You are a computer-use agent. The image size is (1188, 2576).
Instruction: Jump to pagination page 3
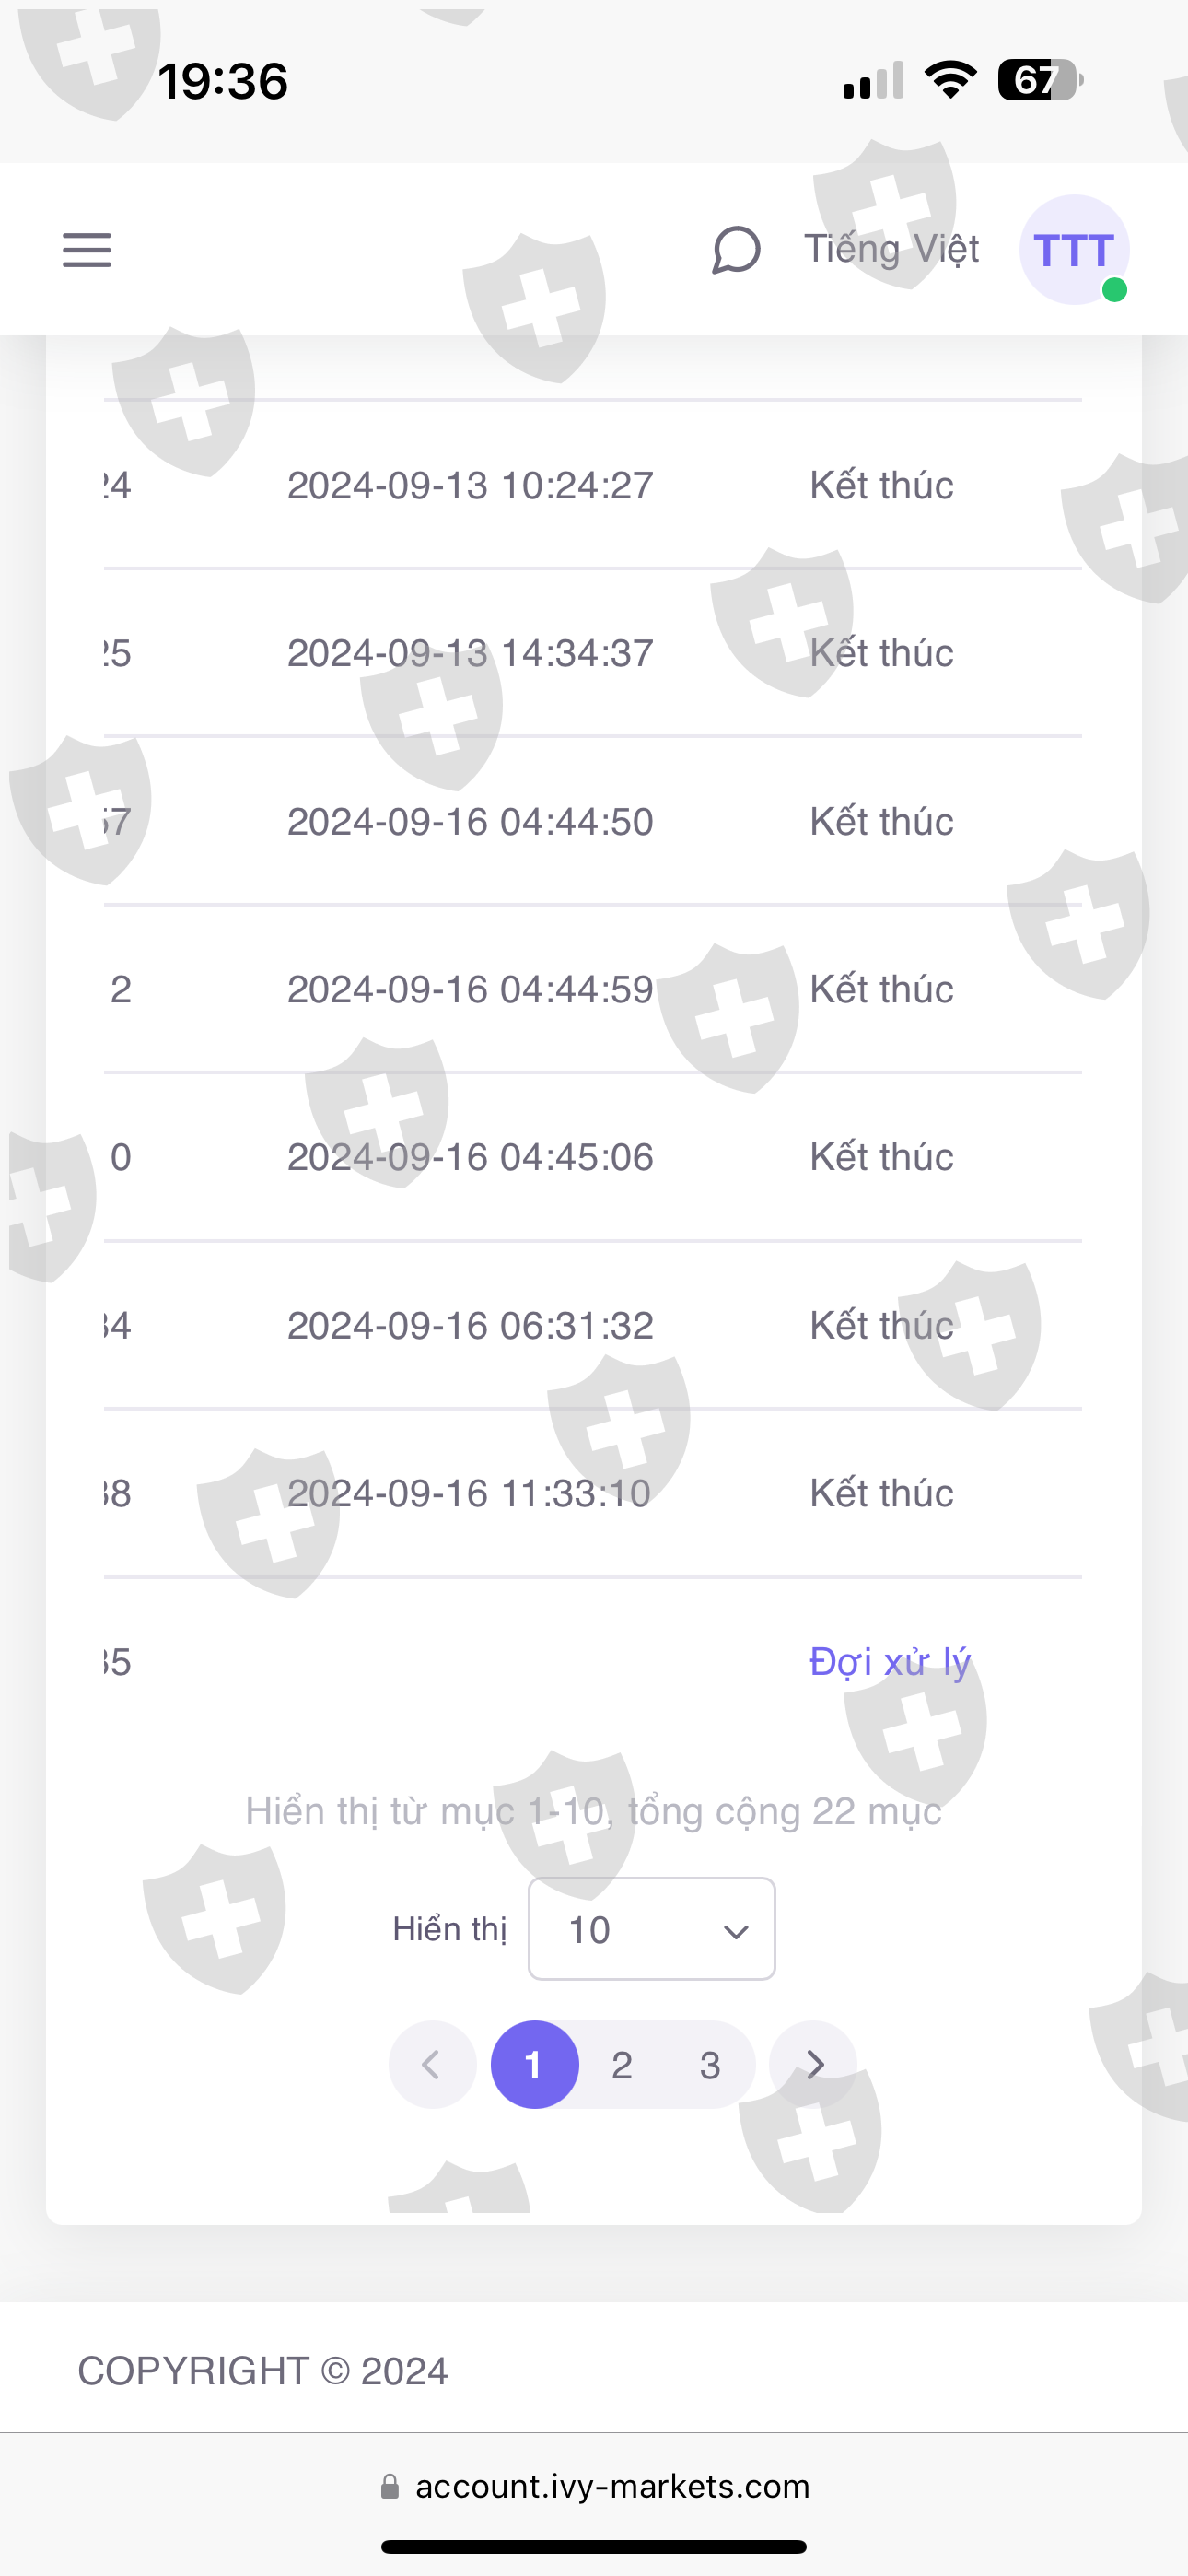click(x=710, y=2065)
